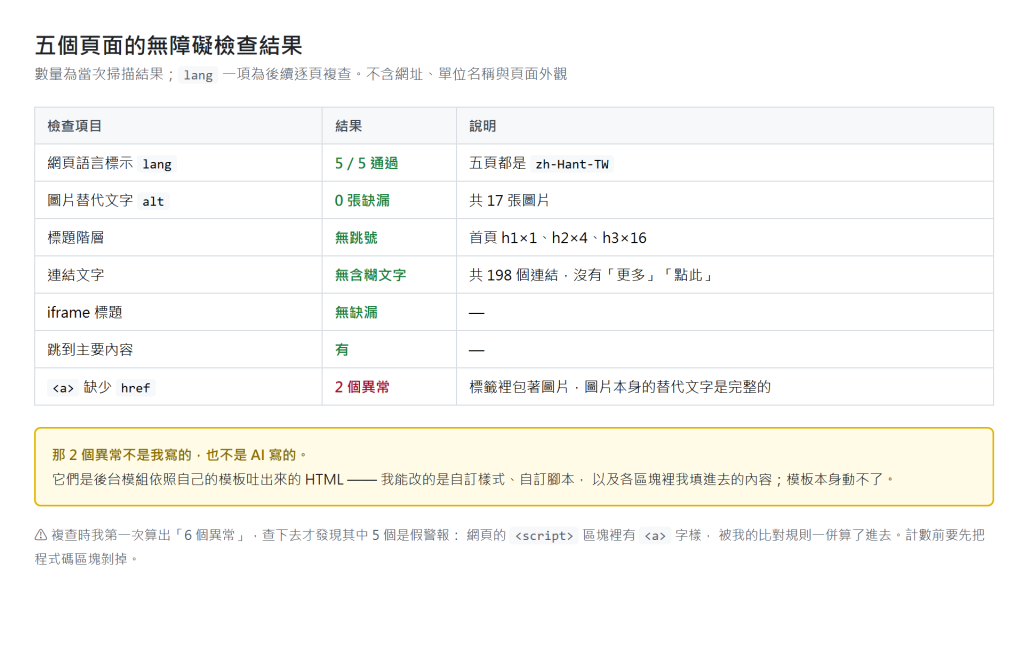Click the 無缺漏 result for iframe
This screenshot has width=1024, height=661.
pos(356,312)
